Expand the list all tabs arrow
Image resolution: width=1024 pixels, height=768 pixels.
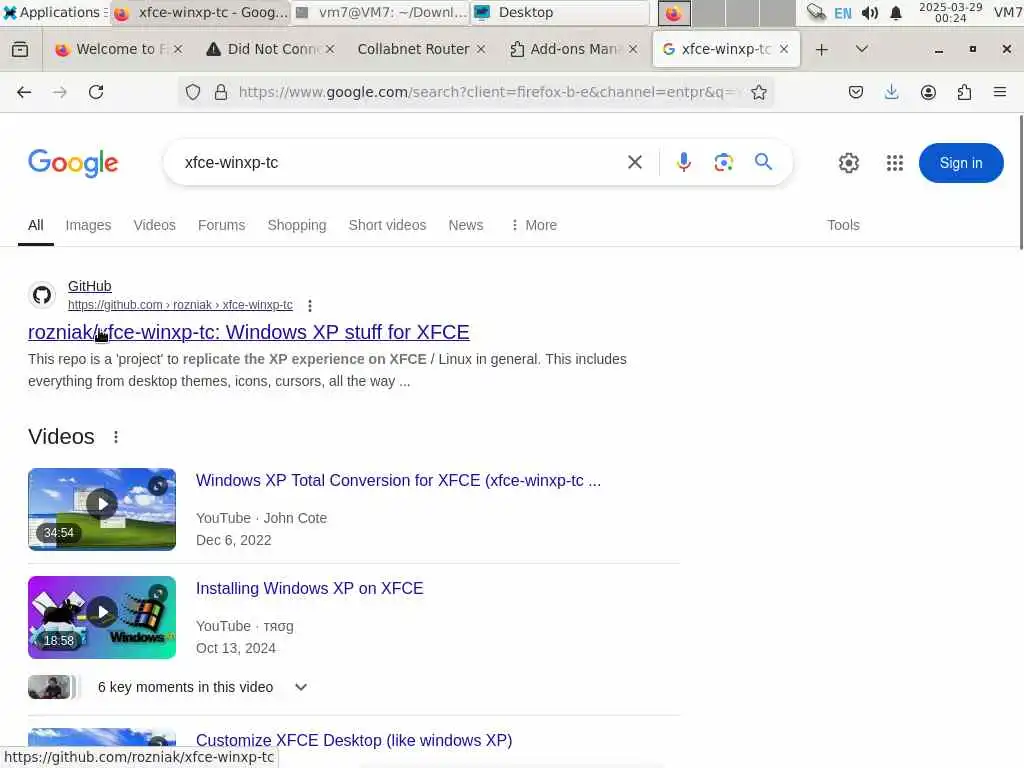click(861, 49)
